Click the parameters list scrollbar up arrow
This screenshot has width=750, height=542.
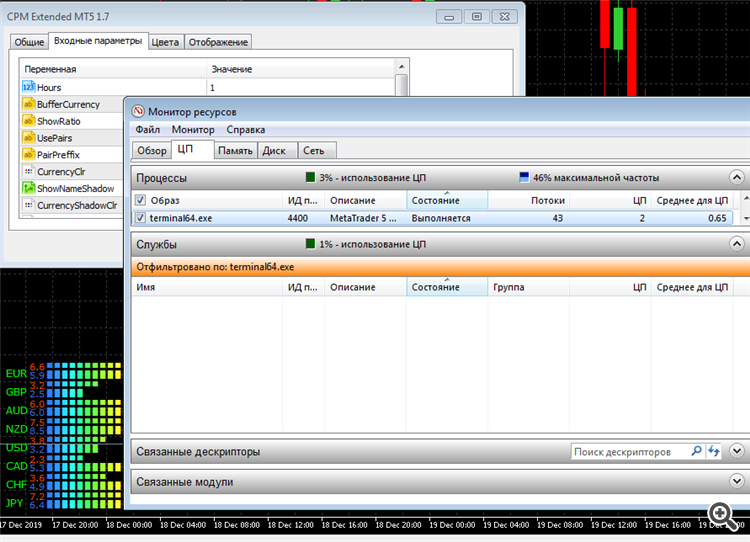click(402, 66)
